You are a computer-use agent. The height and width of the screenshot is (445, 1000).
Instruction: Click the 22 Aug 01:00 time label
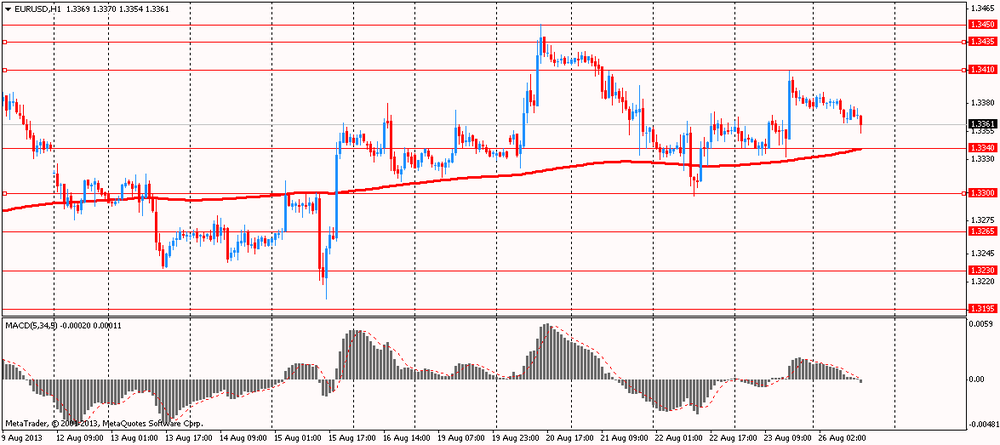click(680, 439)
